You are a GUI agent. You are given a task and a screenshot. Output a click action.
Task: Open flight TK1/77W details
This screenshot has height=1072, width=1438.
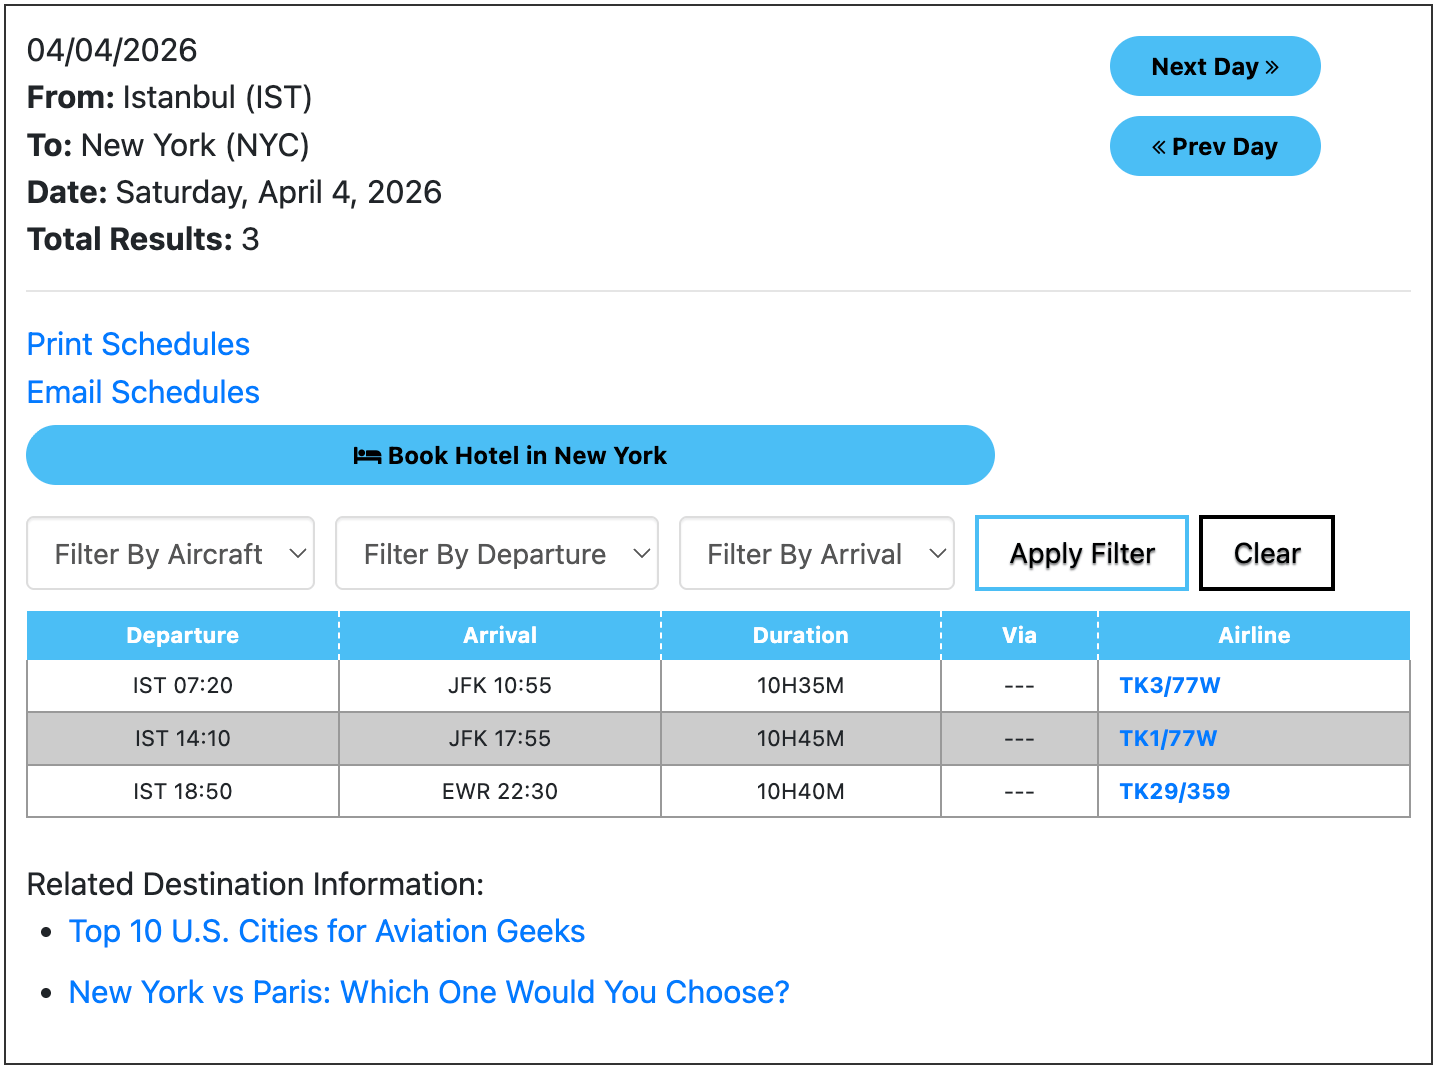click(1167, 738)
